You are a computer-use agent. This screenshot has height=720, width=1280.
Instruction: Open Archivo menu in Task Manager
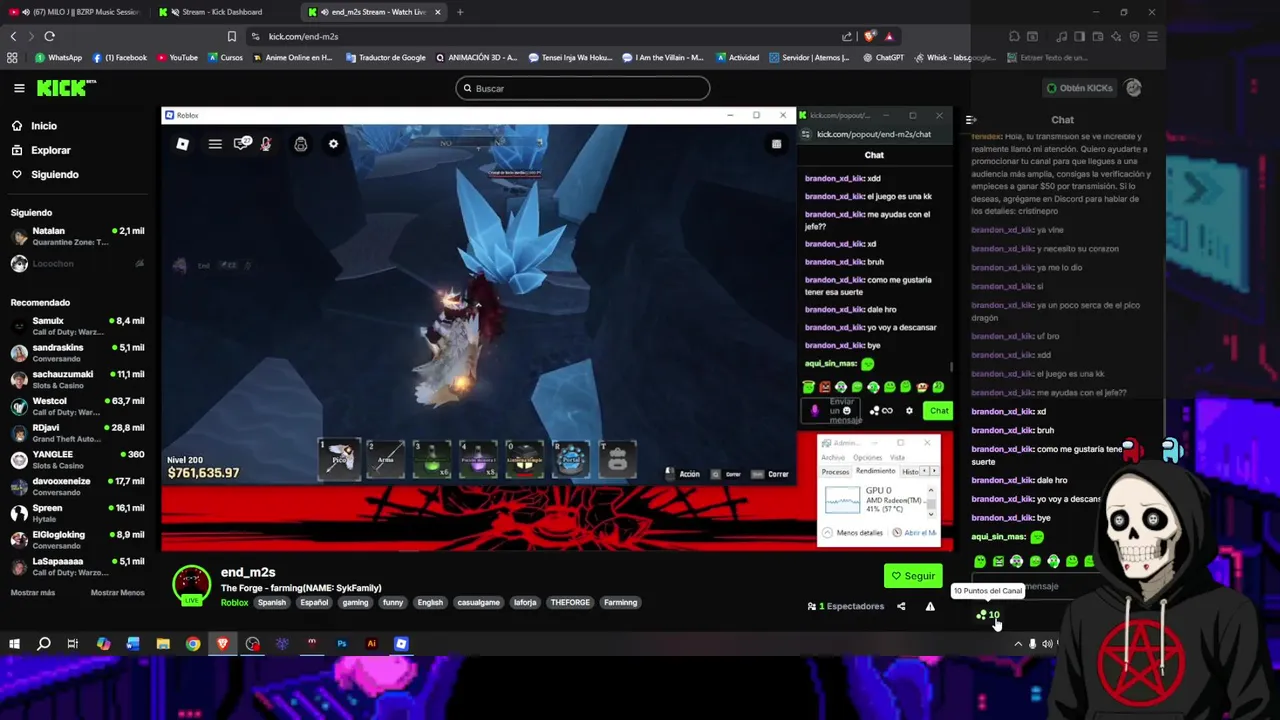(833, 457)
